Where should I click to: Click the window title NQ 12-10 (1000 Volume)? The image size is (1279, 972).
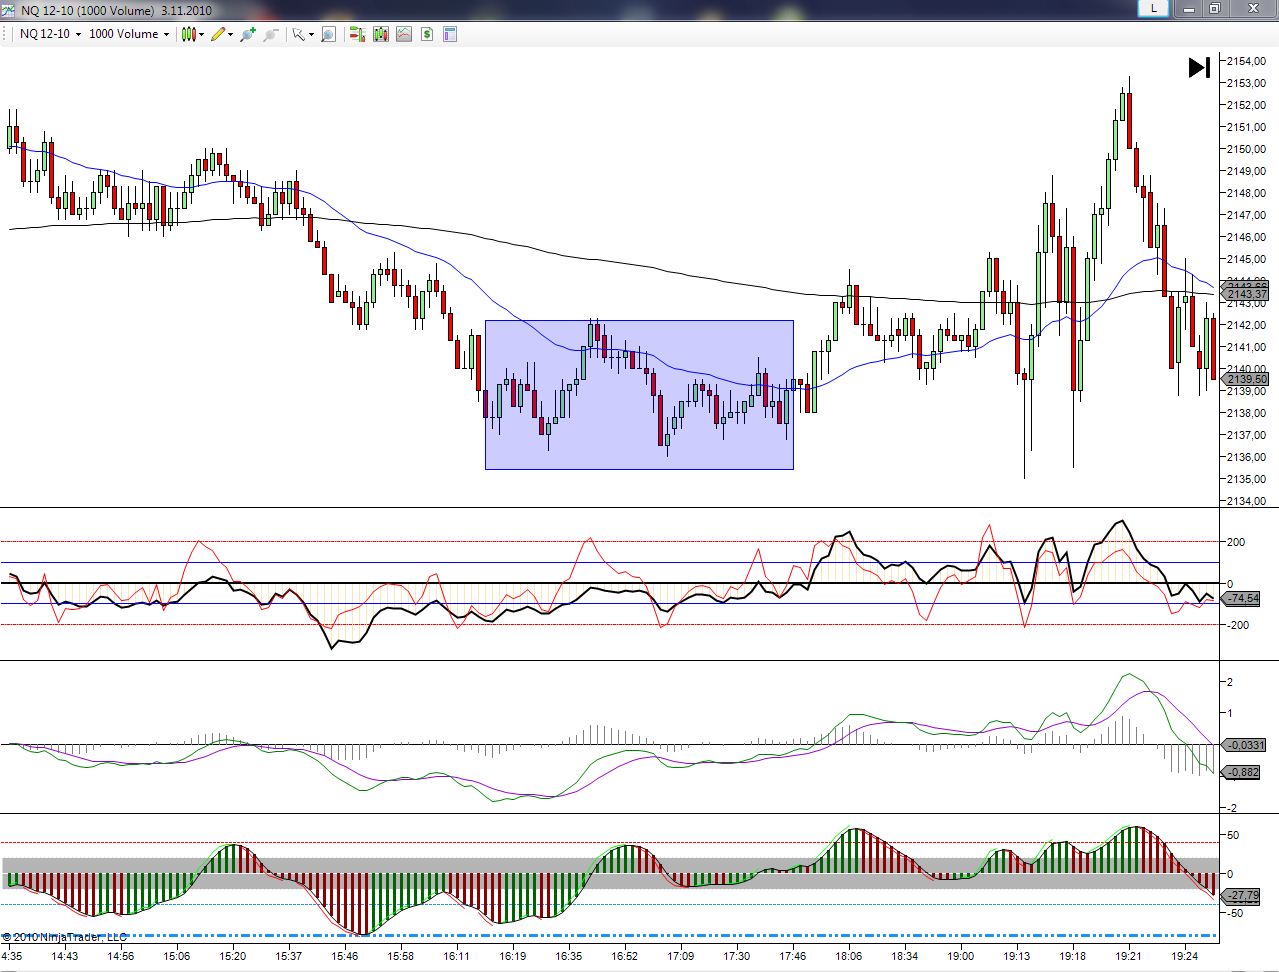tap(88, 10)
